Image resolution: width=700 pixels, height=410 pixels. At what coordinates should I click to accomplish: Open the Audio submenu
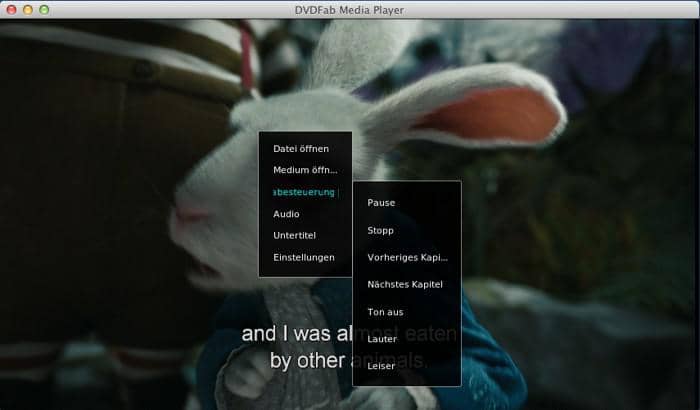click(287, 214)
